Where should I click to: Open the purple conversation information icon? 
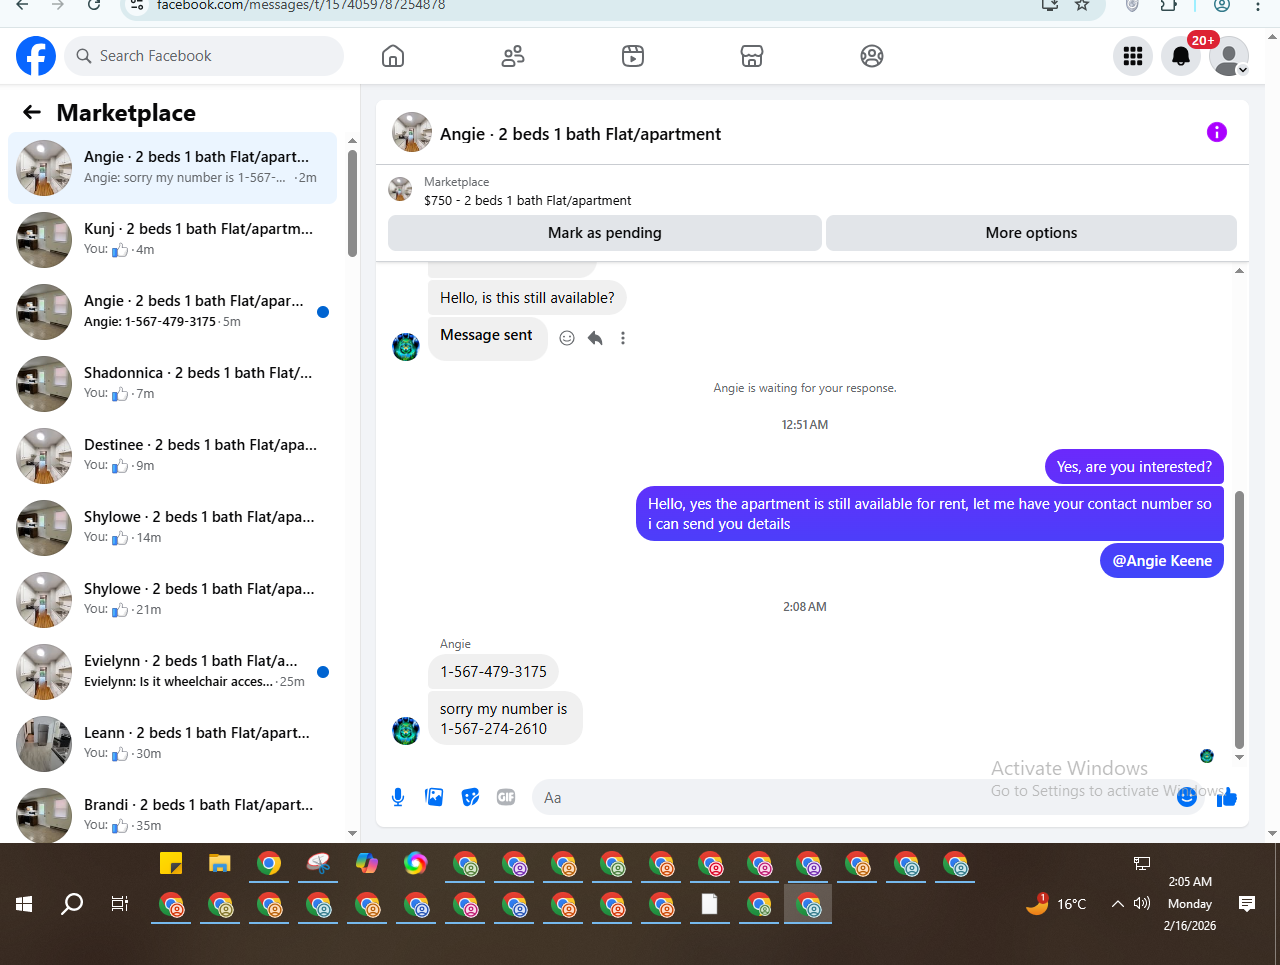pyautogui.click(x=1217, y=132)
